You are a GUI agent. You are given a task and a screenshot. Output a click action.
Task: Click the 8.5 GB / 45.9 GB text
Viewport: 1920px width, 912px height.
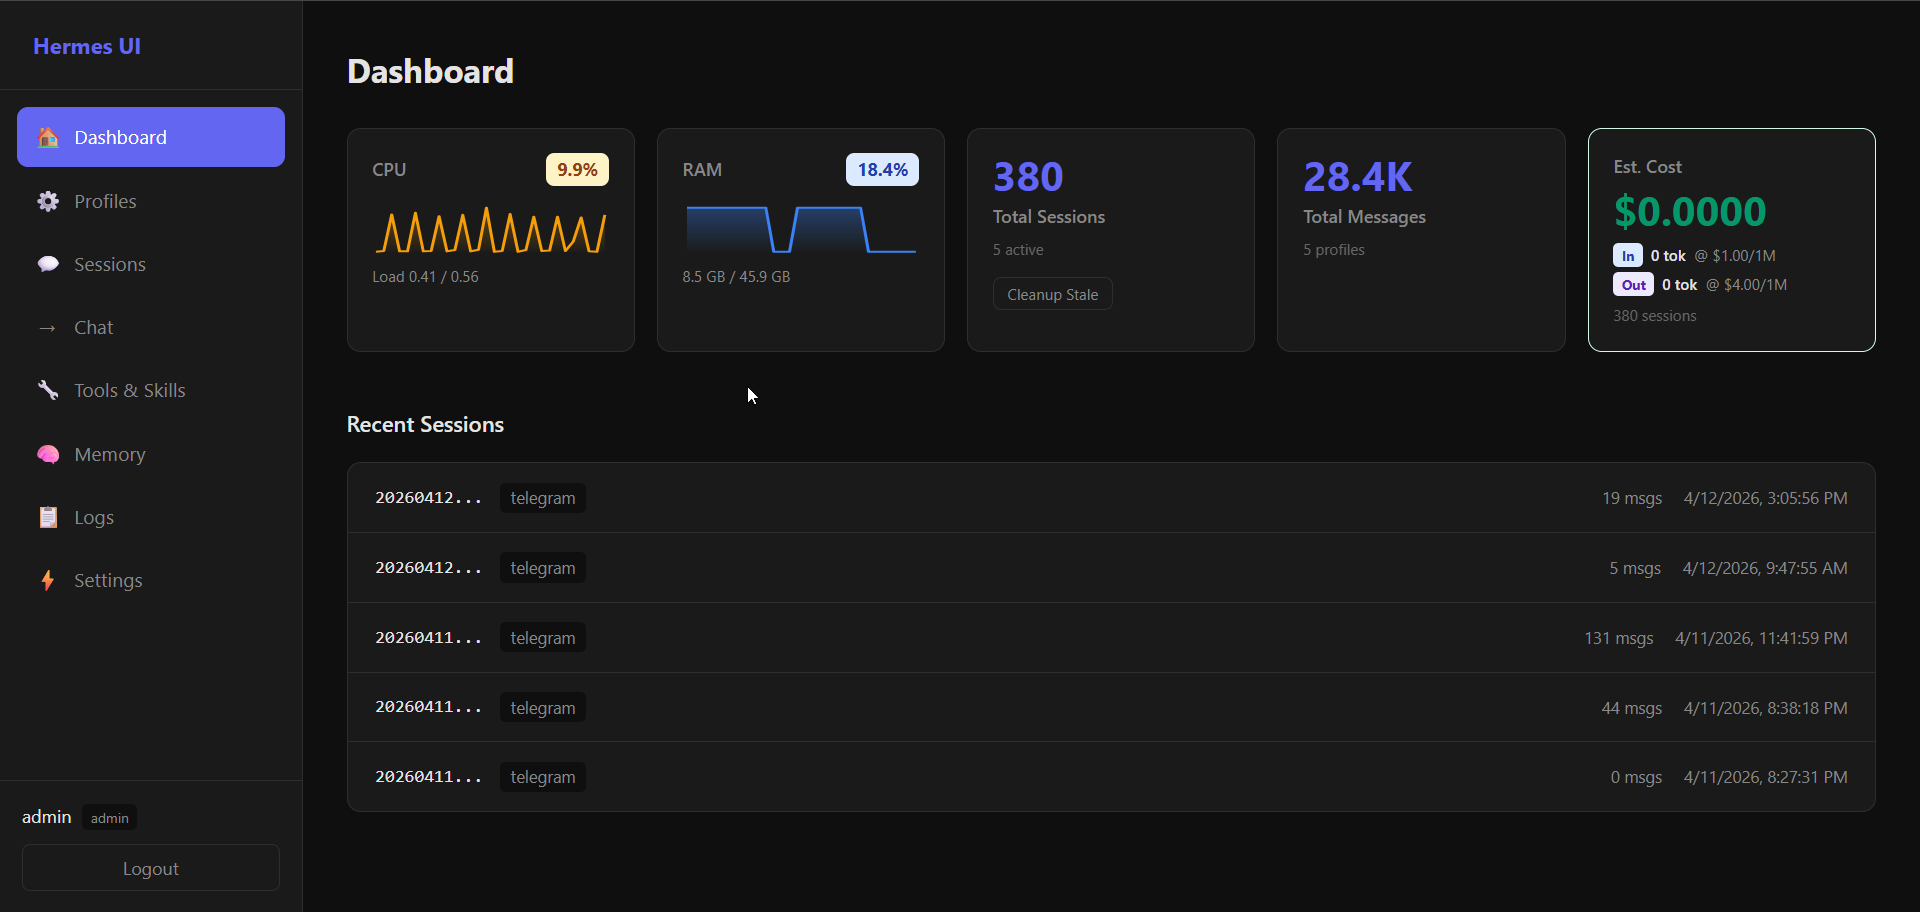pos(737,277)
